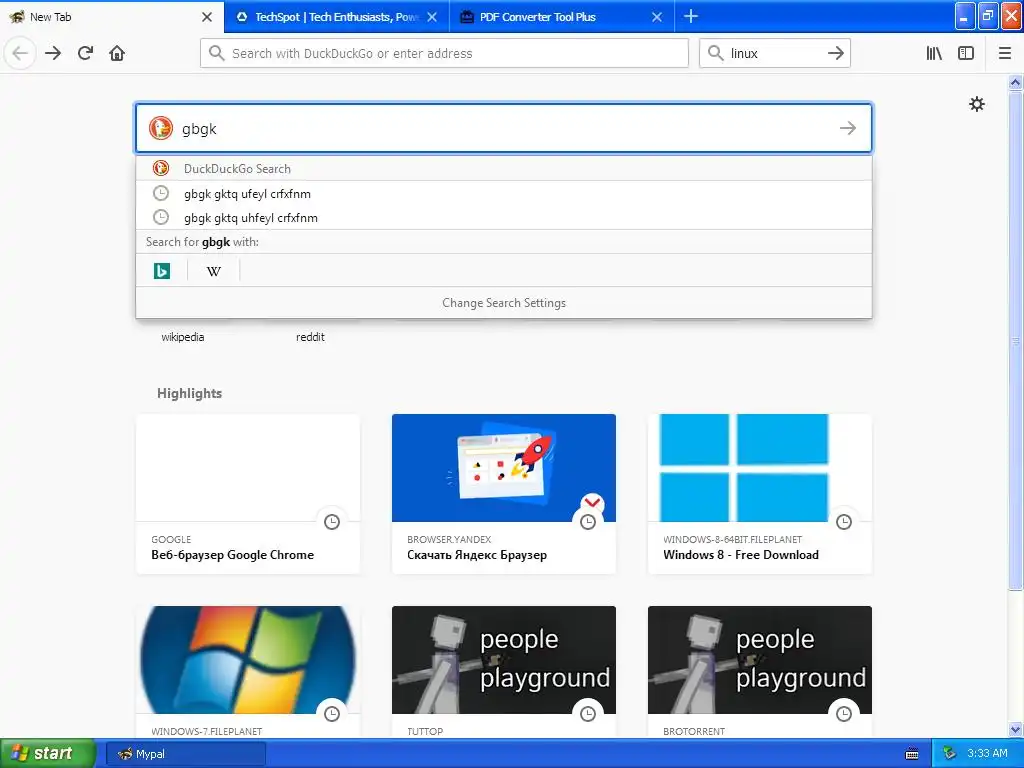Click the system tray clock 3:33 AM
The width and height of the screenshot is (1024, 768).
click(x=987, y=754)
